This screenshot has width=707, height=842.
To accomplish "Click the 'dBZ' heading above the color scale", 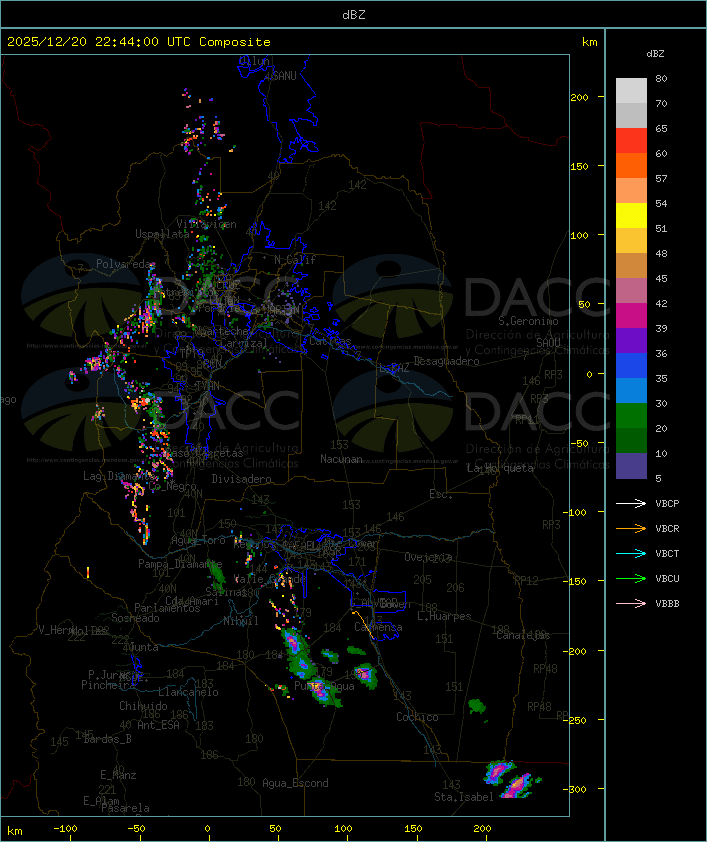I will (655, 54).
